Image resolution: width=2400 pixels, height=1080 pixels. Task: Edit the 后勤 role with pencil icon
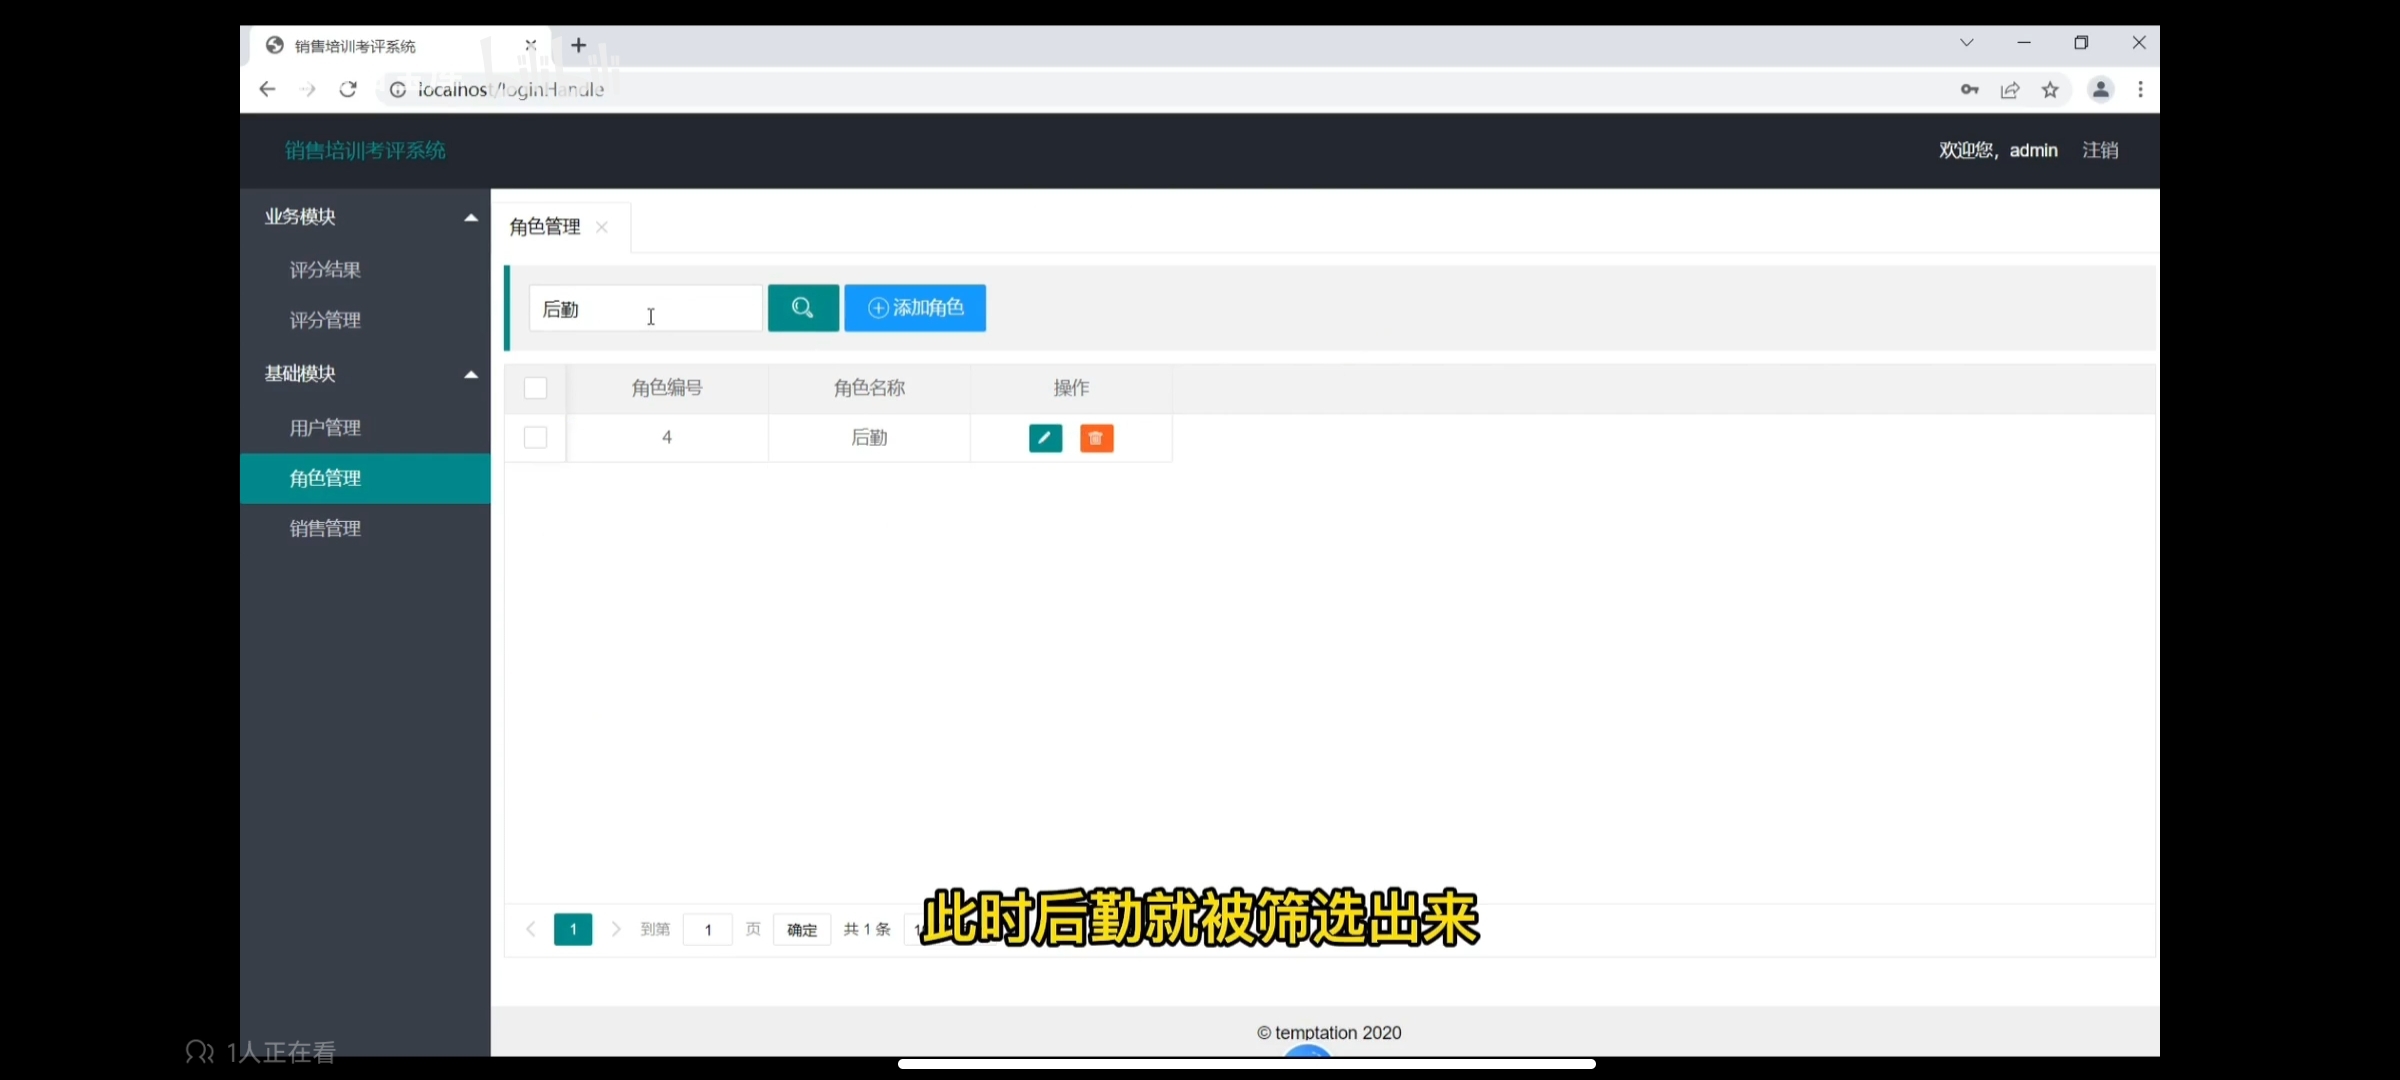click(1045, 438)
